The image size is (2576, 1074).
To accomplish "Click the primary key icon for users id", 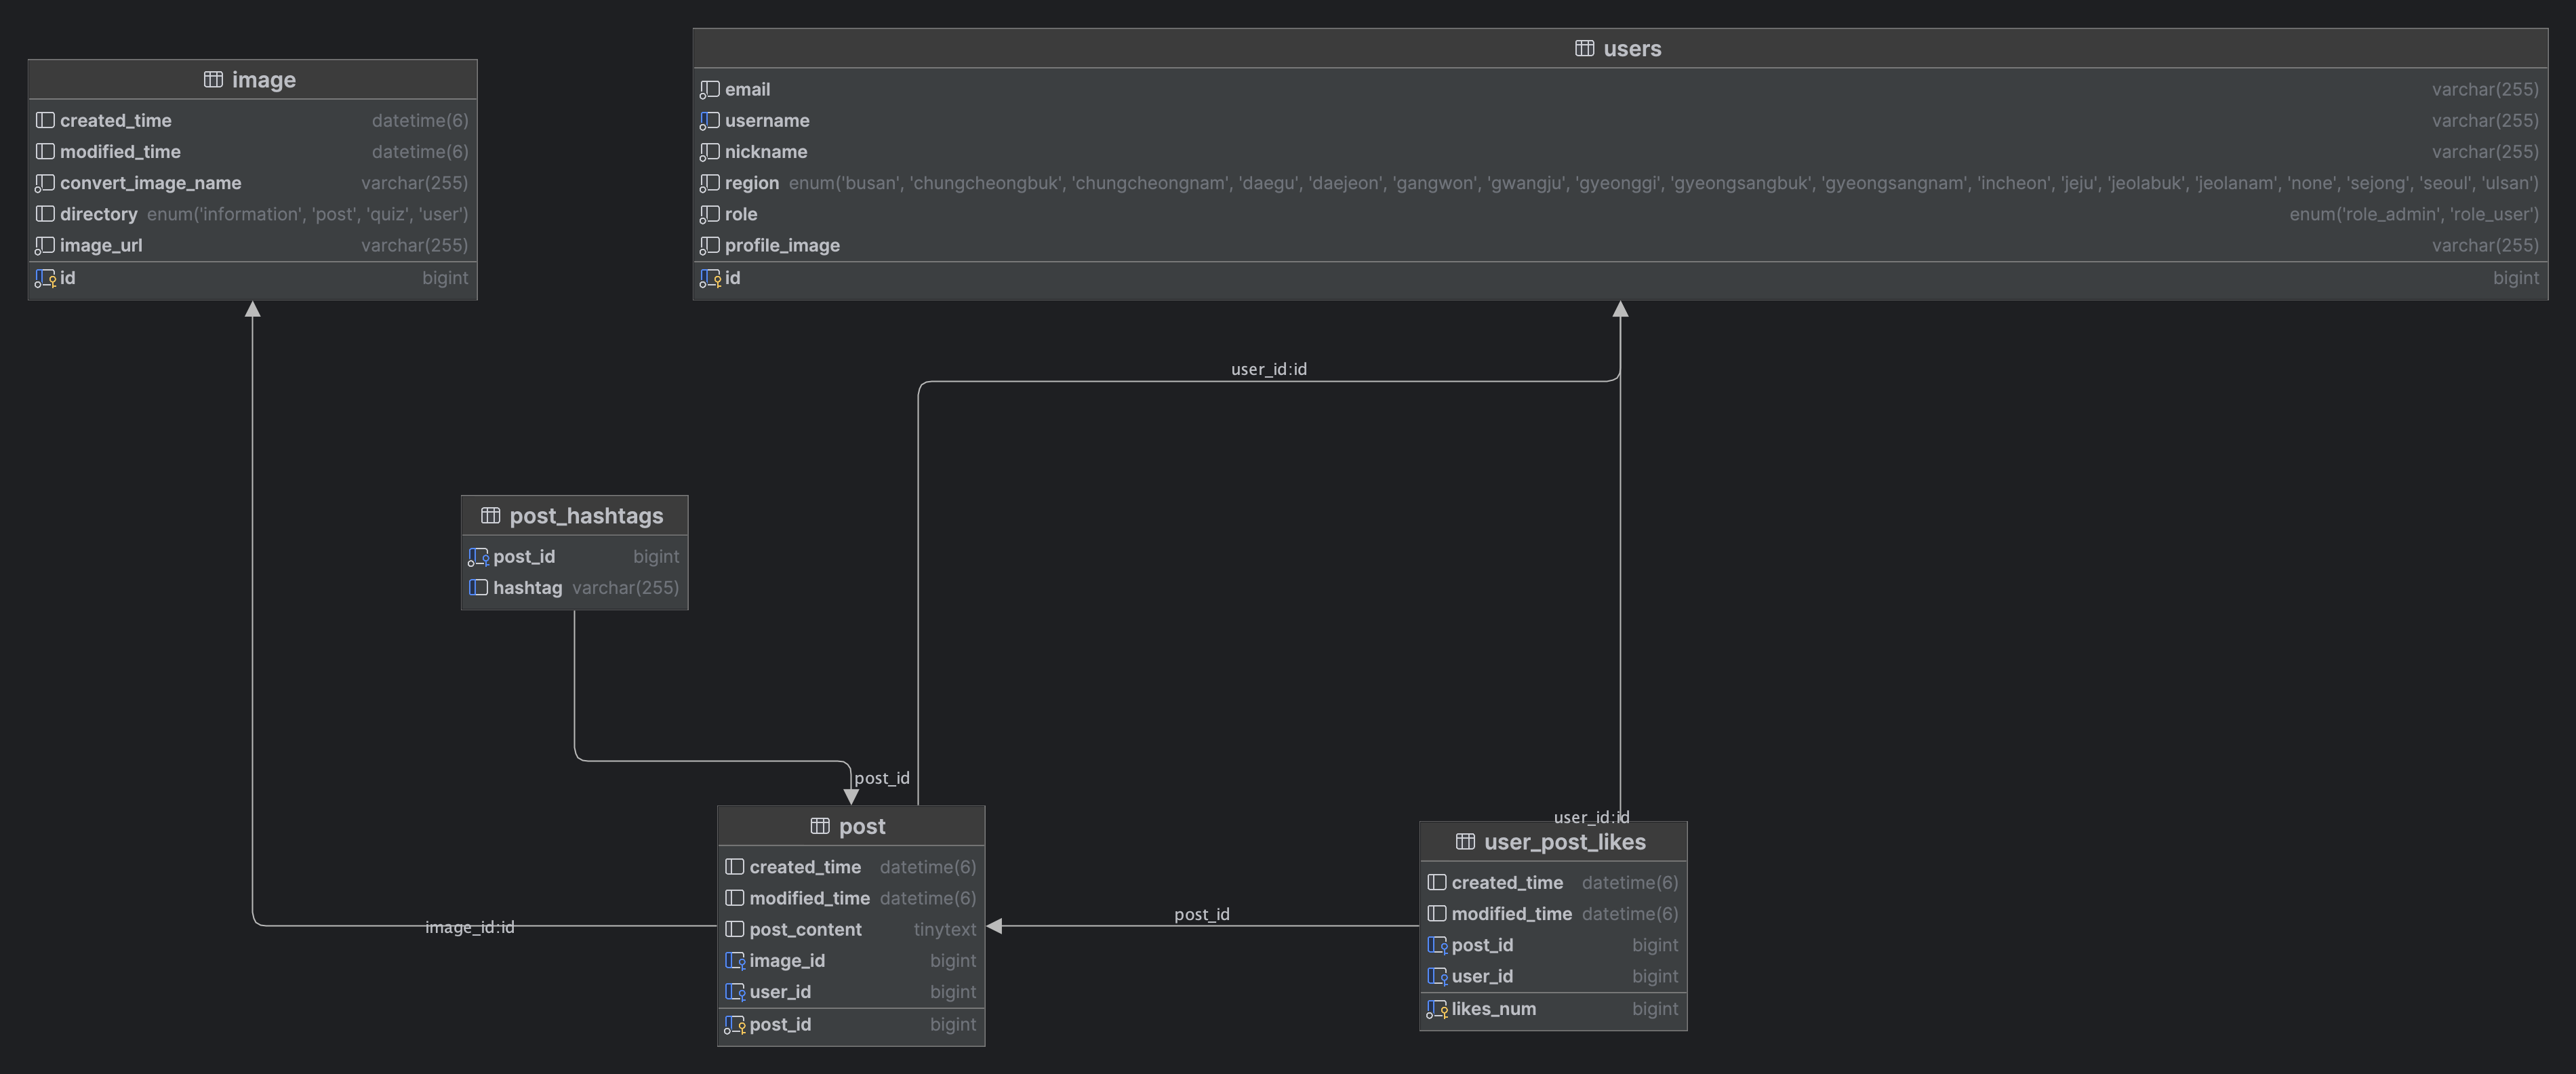I will pos(710,278).
